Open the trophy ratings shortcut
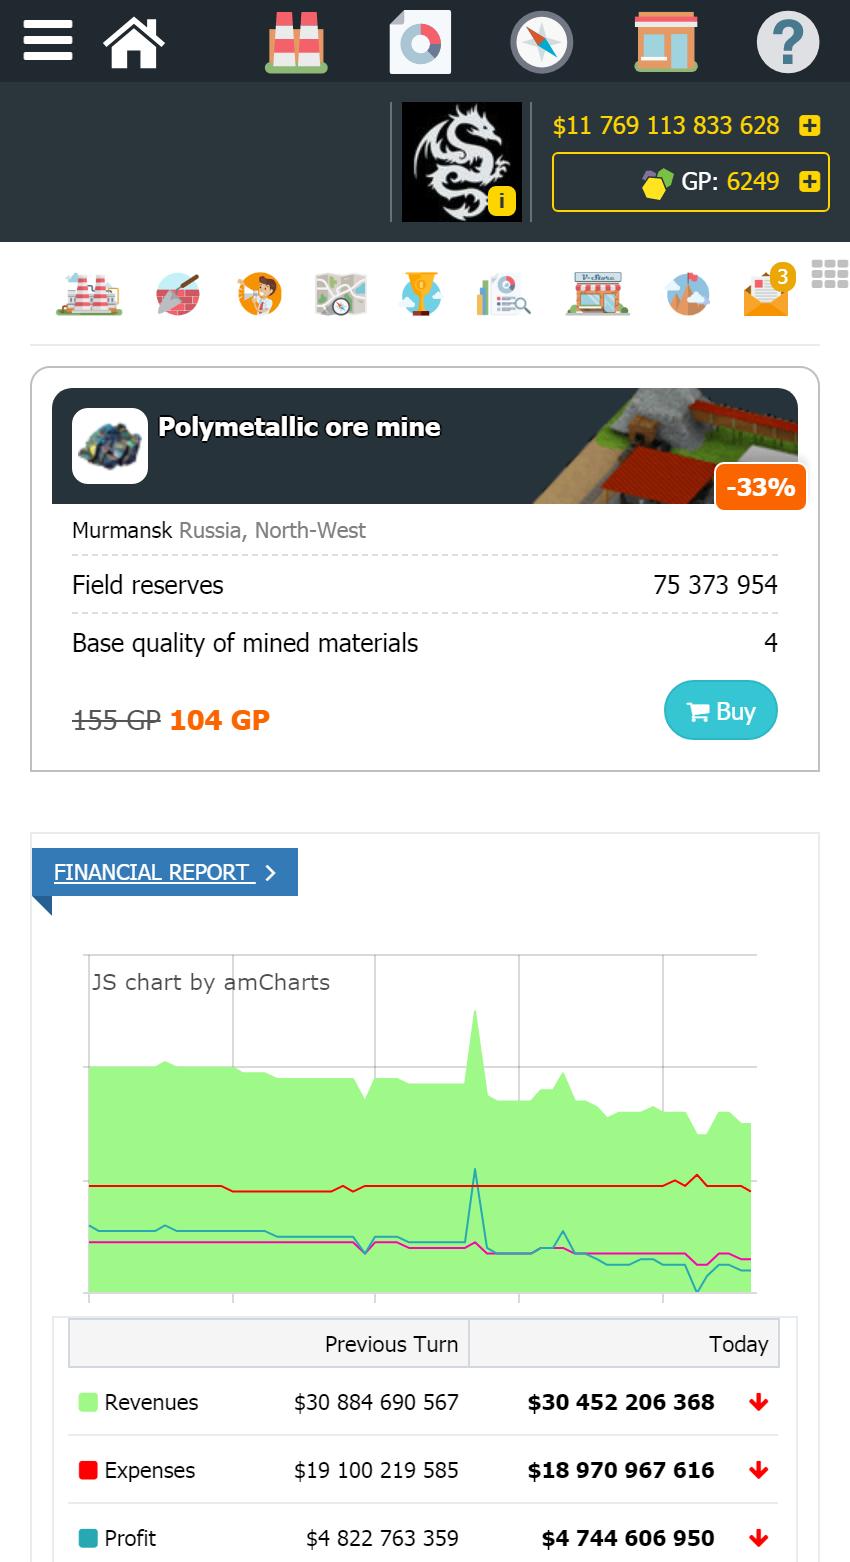 coord(421,294)
